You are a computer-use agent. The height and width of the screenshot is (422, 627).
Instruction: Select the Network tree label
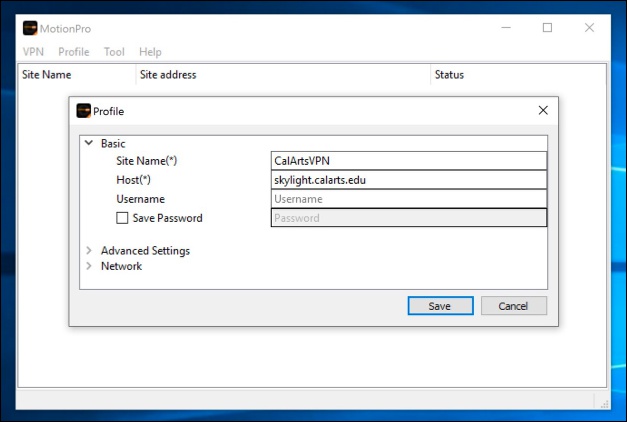[122, 266]
